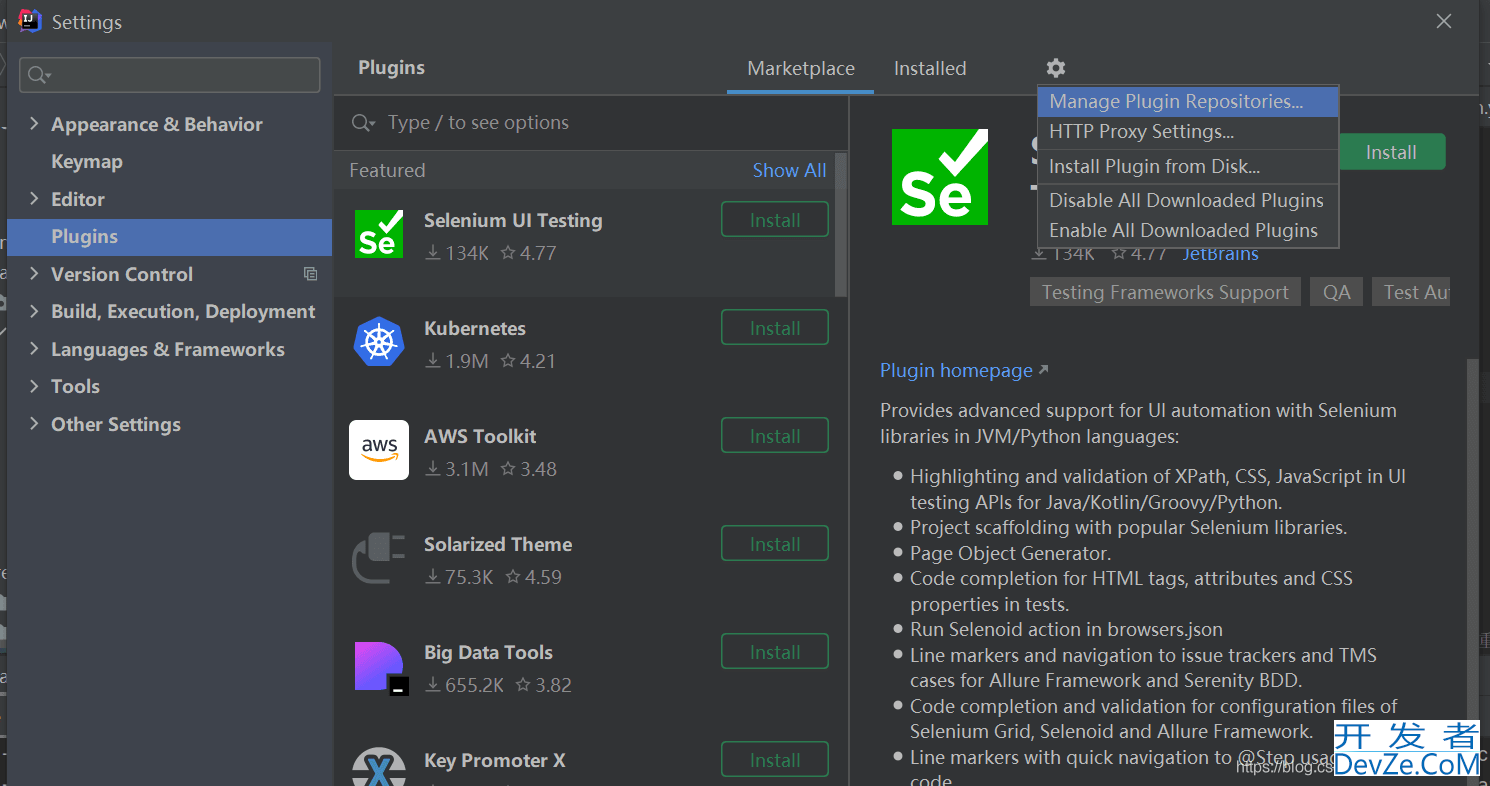The image size is (1490, 786).
Task: Install the Kubernetes plugin
Action: pyautogui.click(x=775, y=328)
